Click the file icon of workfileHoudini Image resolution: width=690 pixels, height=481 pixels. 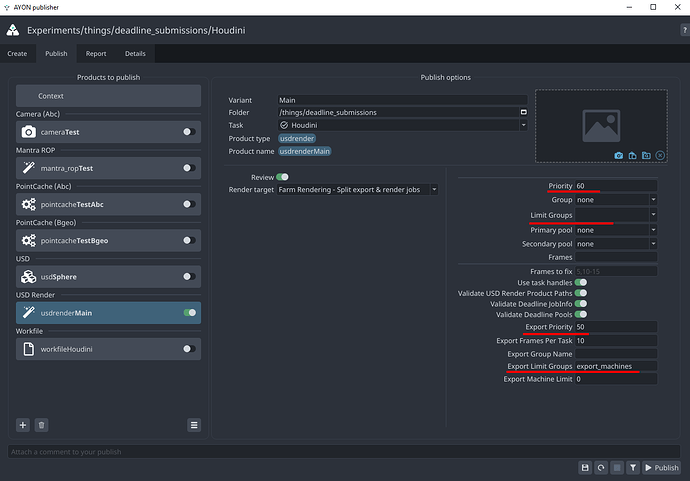(x=29, y=349)
